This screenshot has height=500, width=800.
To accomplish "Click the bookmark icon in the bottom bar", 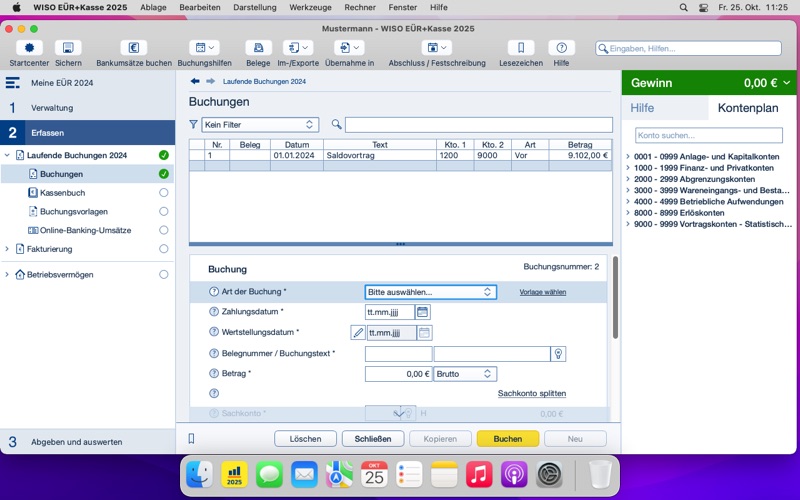I will pos(191,439).
